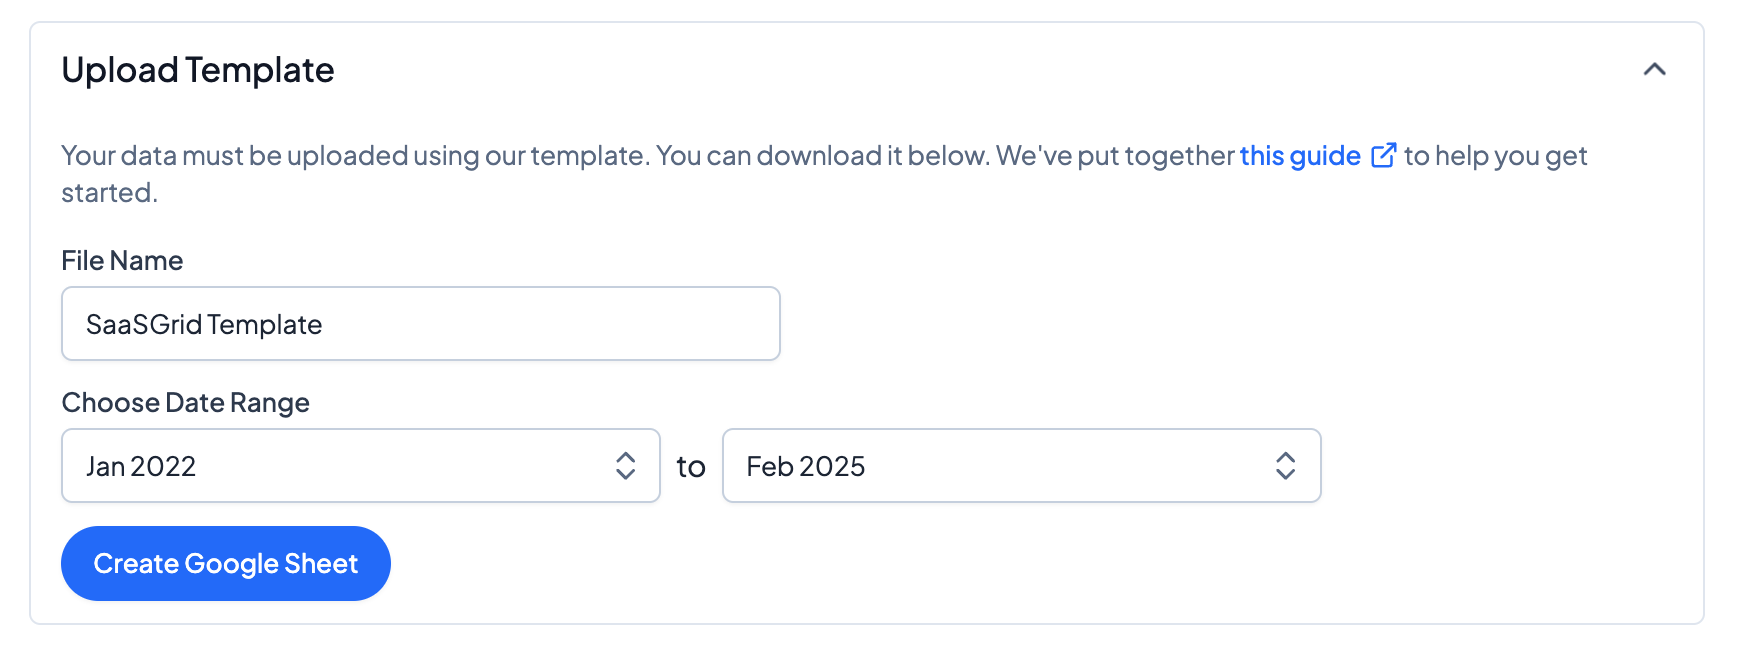The image size is (1738, 650).
Task: Click the external link icon beside guide
Action: (x=1383, y=156)
